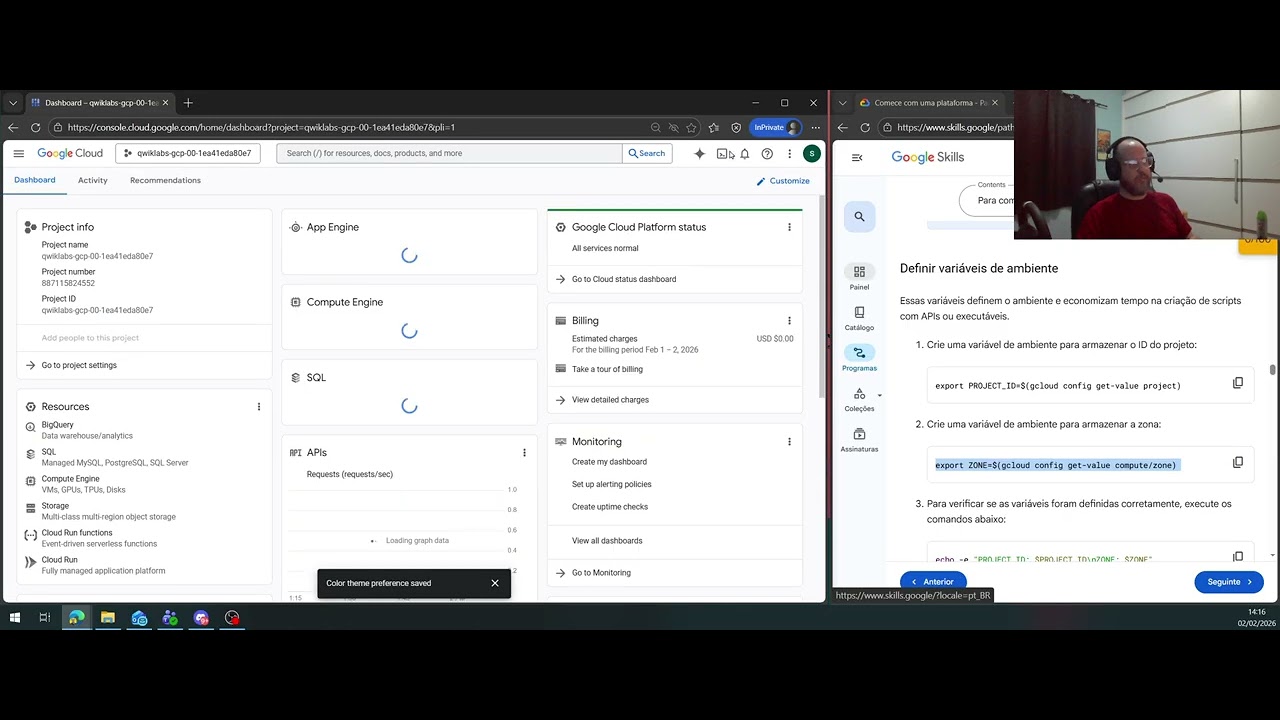1280x720 pixels.
Task: Click the Gemini sparkle icon in Cloud console
Action: [x=700, y=154]
